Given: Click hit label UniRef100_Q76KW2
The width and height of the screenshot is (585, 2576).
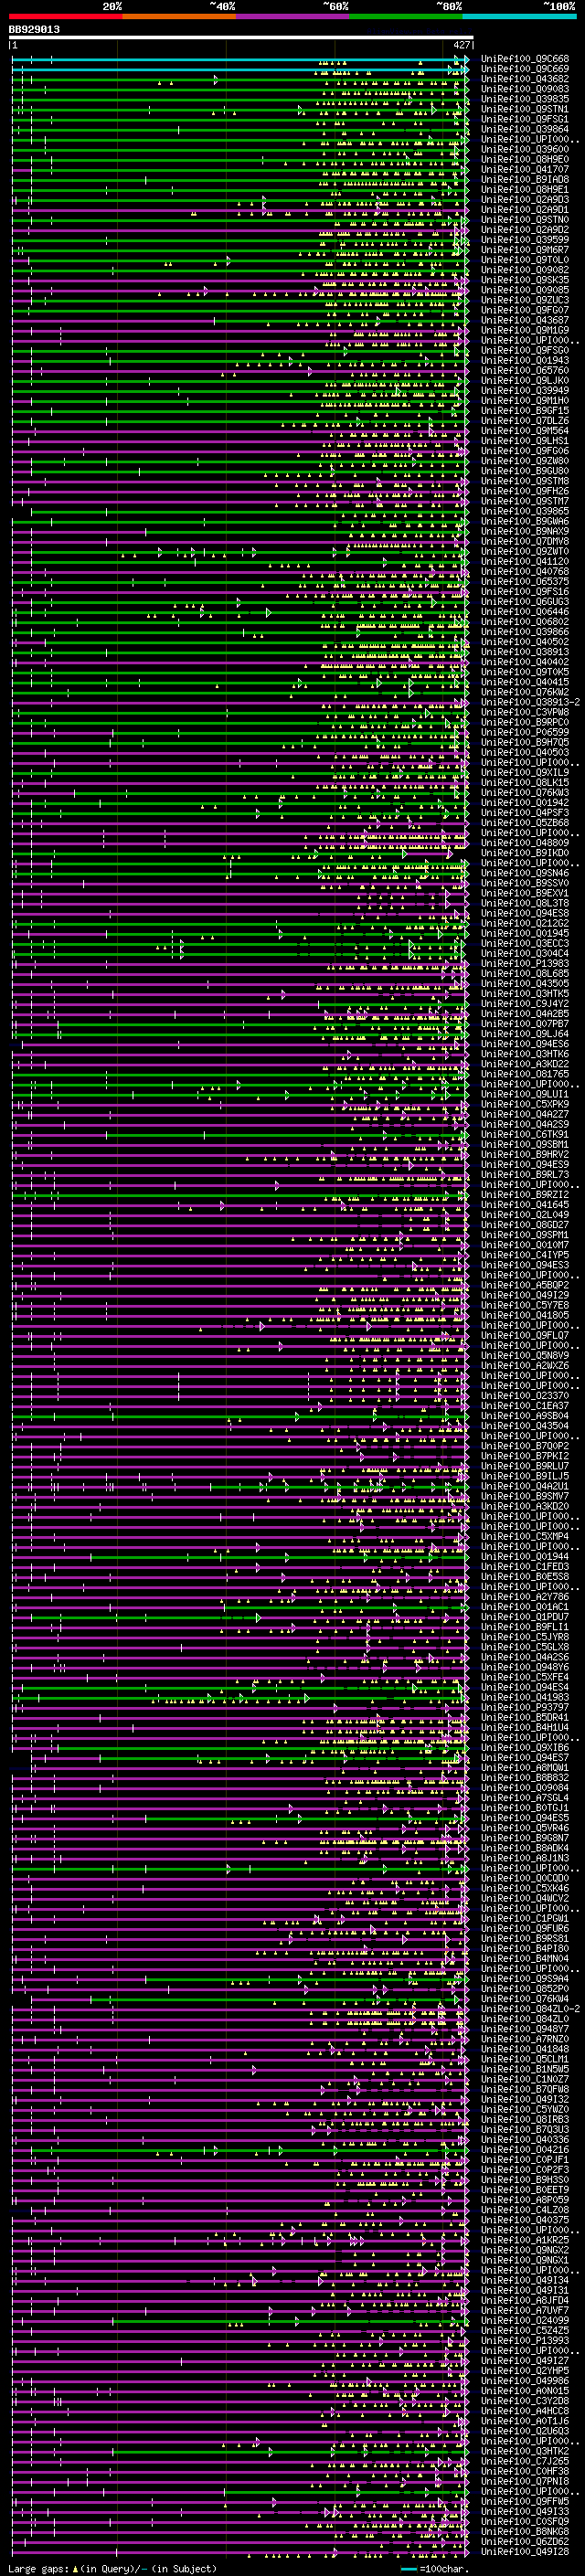Looking at the screenshot, I should tap(525, 692).
